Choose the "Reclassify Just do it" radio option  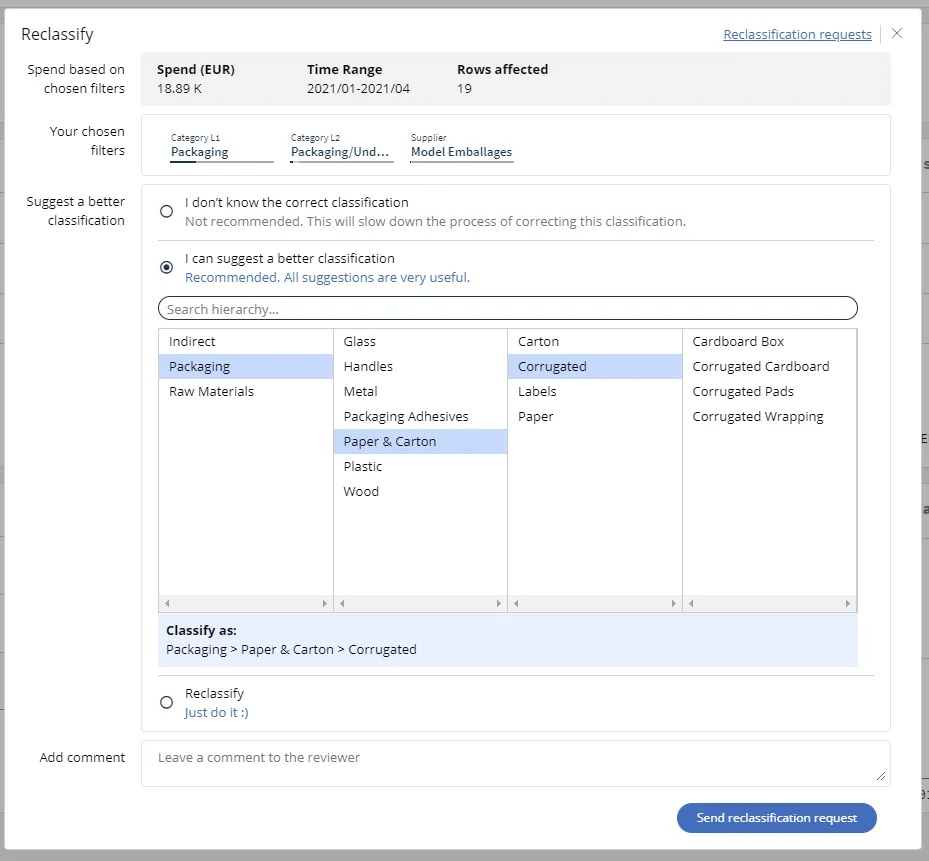pos(167,702)
